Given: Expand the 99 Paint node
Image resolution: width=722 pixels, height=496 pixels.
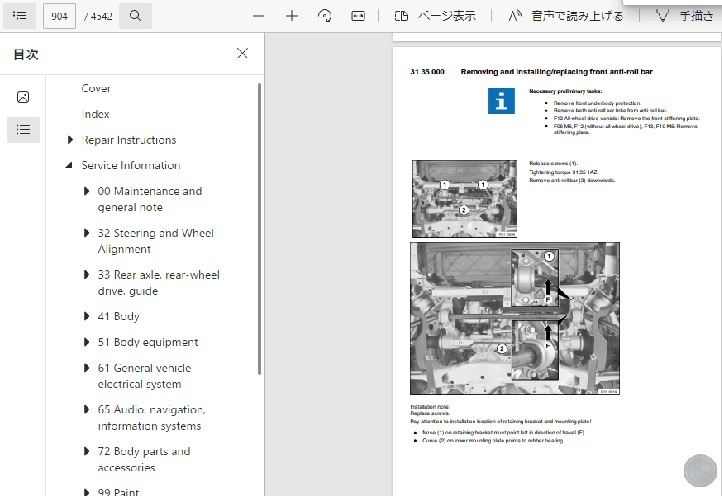Looking at the screenshot, I should [86, 492].
